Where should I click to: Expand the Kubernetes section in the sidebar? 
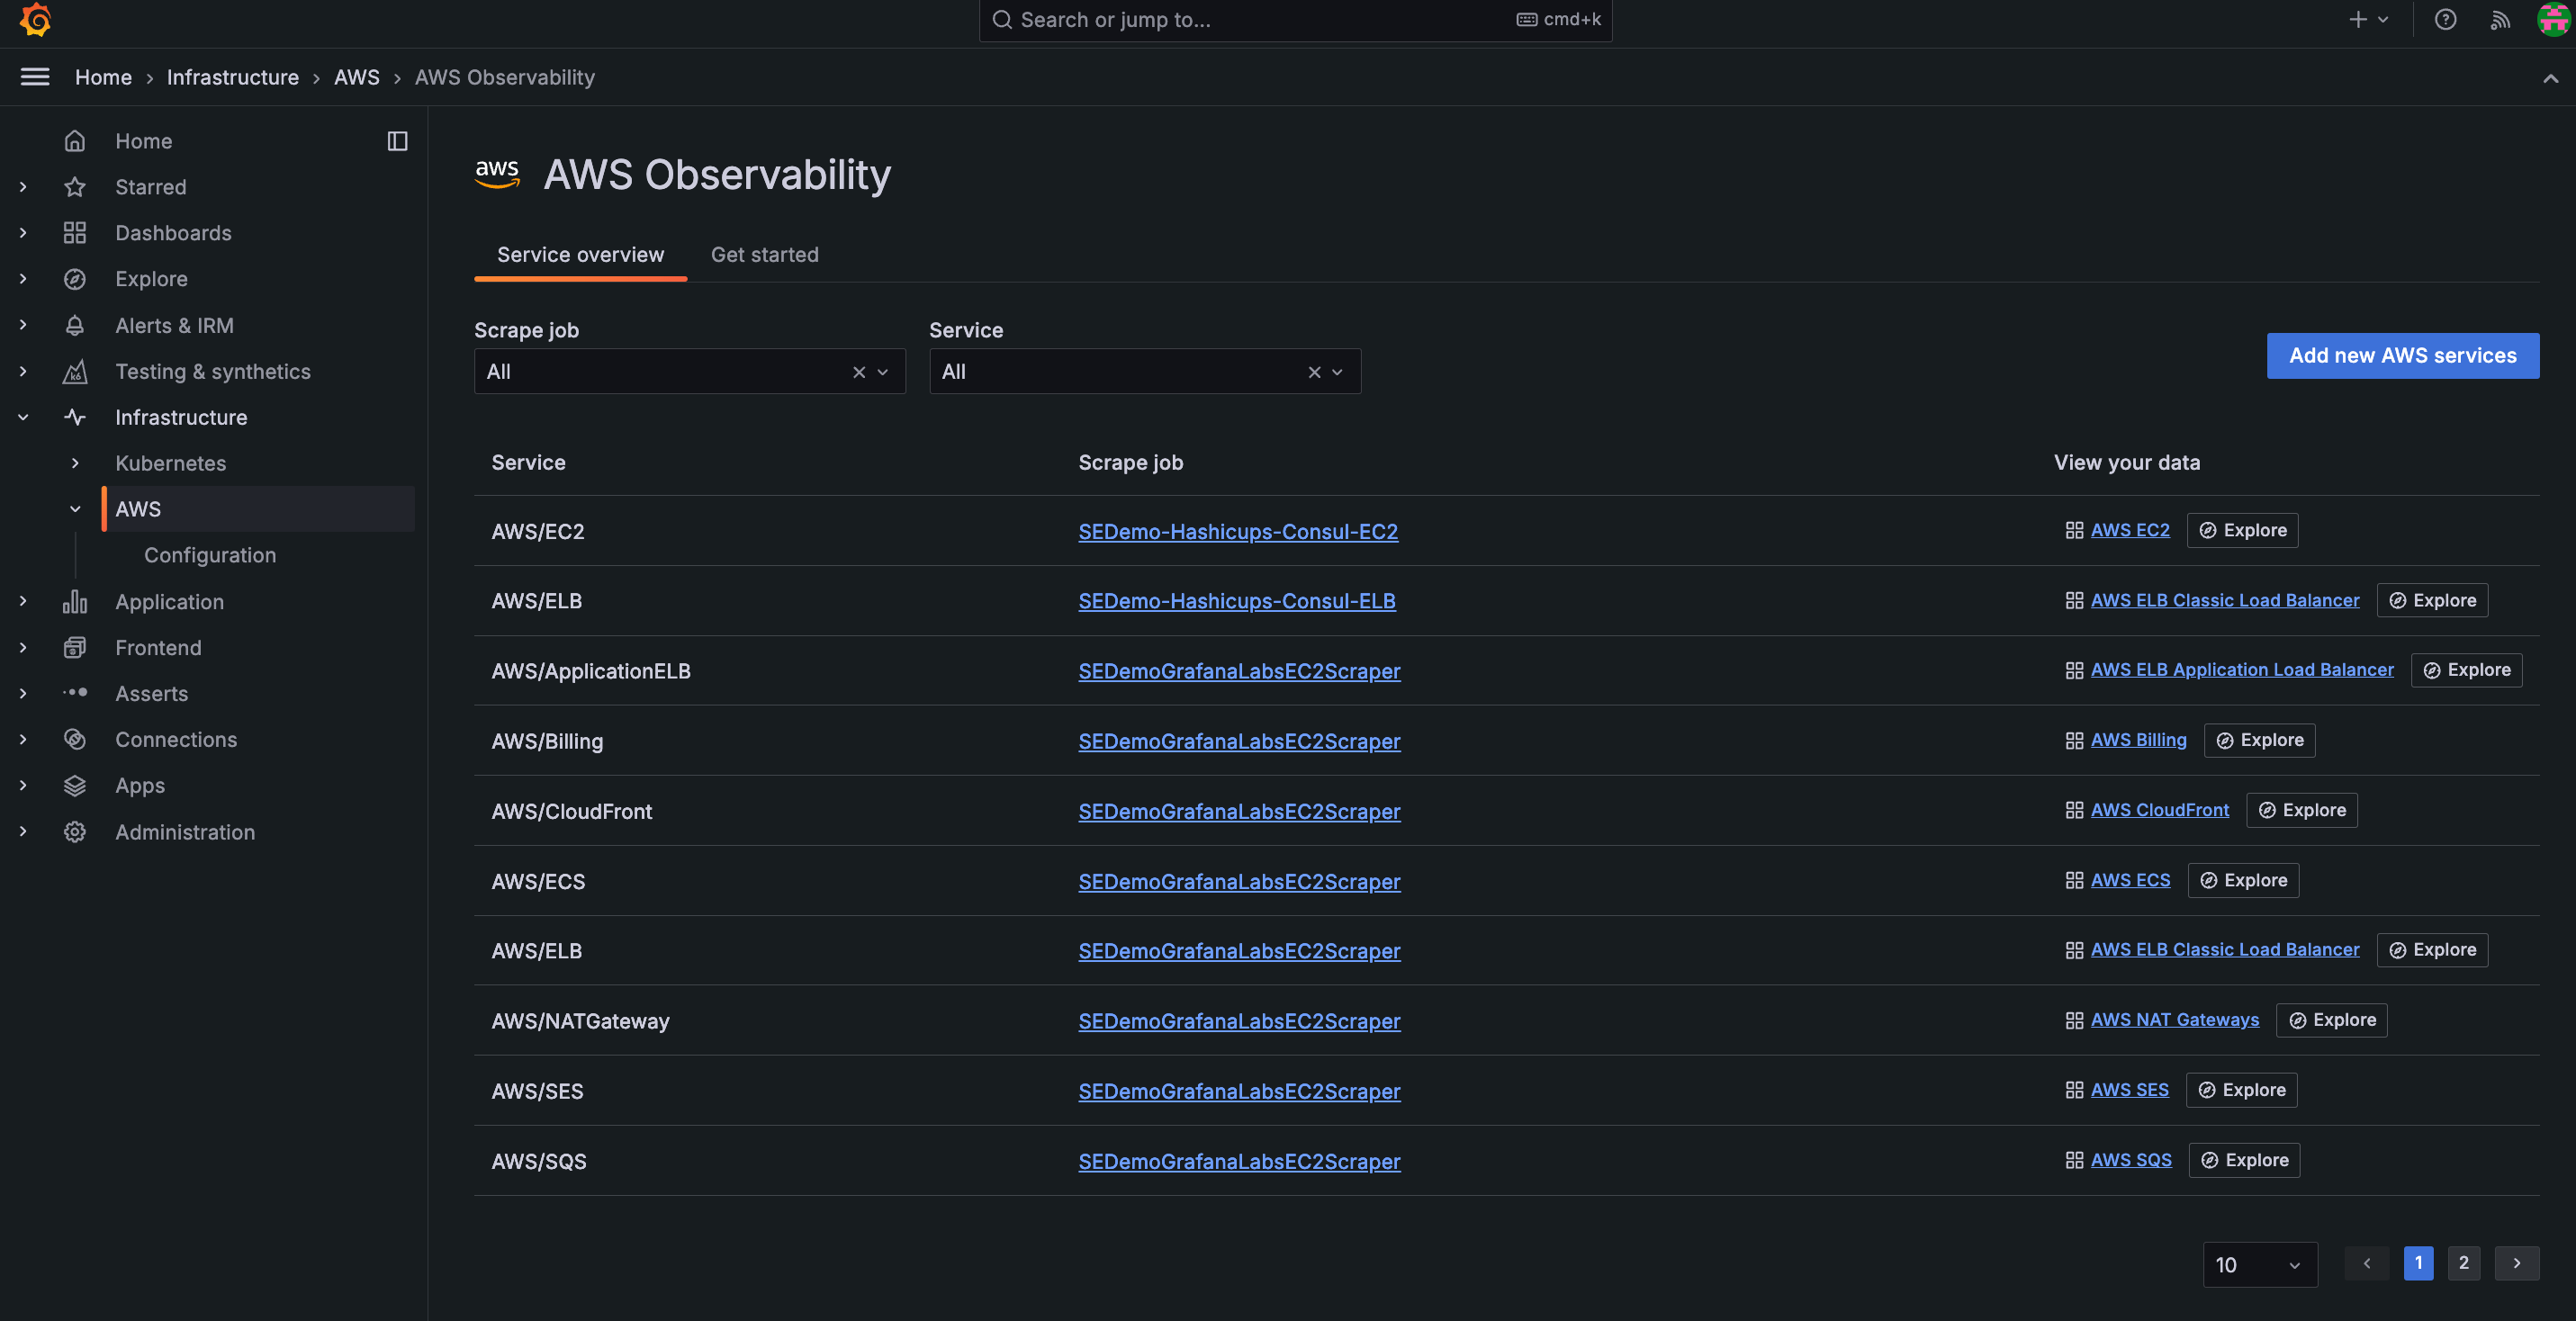tap(74, 462)
